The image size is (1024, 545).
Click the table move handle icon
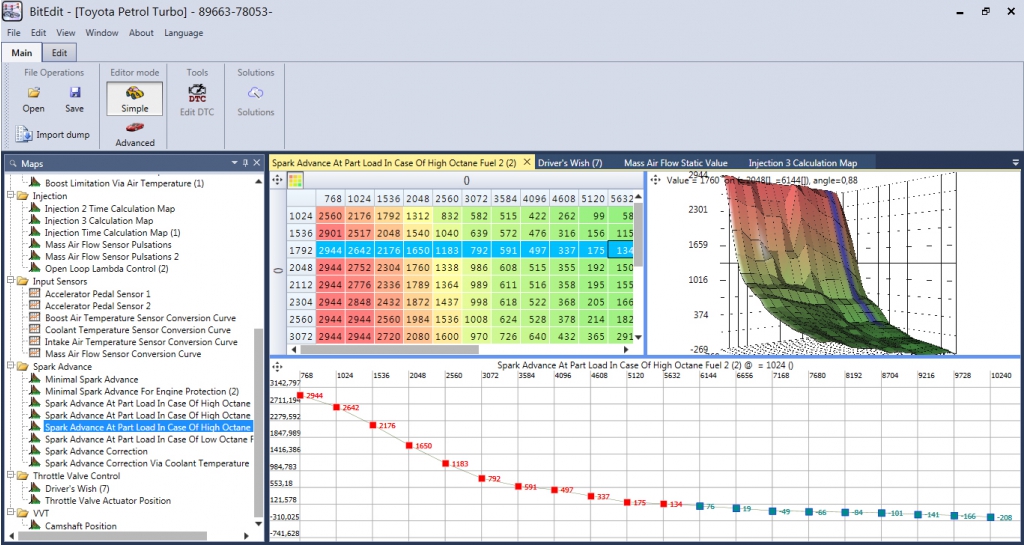(x=277, y=180)
